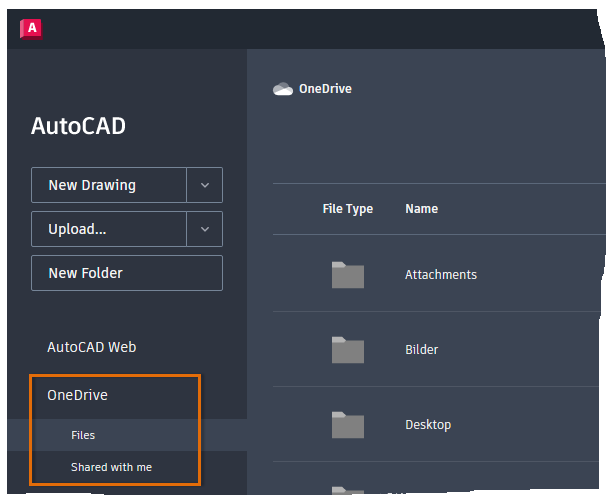The height and width of the screenshot is (504, 614).
Task: Sort by the File Type column header
Action: coord(348,209)
